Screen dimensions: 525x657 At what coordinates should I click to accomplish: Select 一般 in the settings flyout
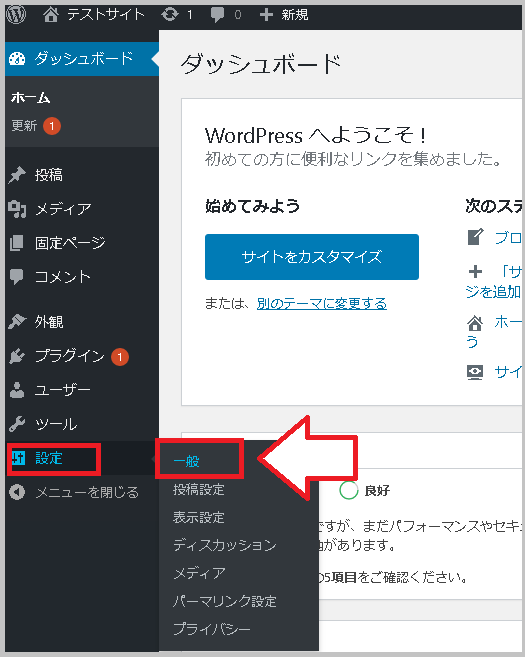186,461
